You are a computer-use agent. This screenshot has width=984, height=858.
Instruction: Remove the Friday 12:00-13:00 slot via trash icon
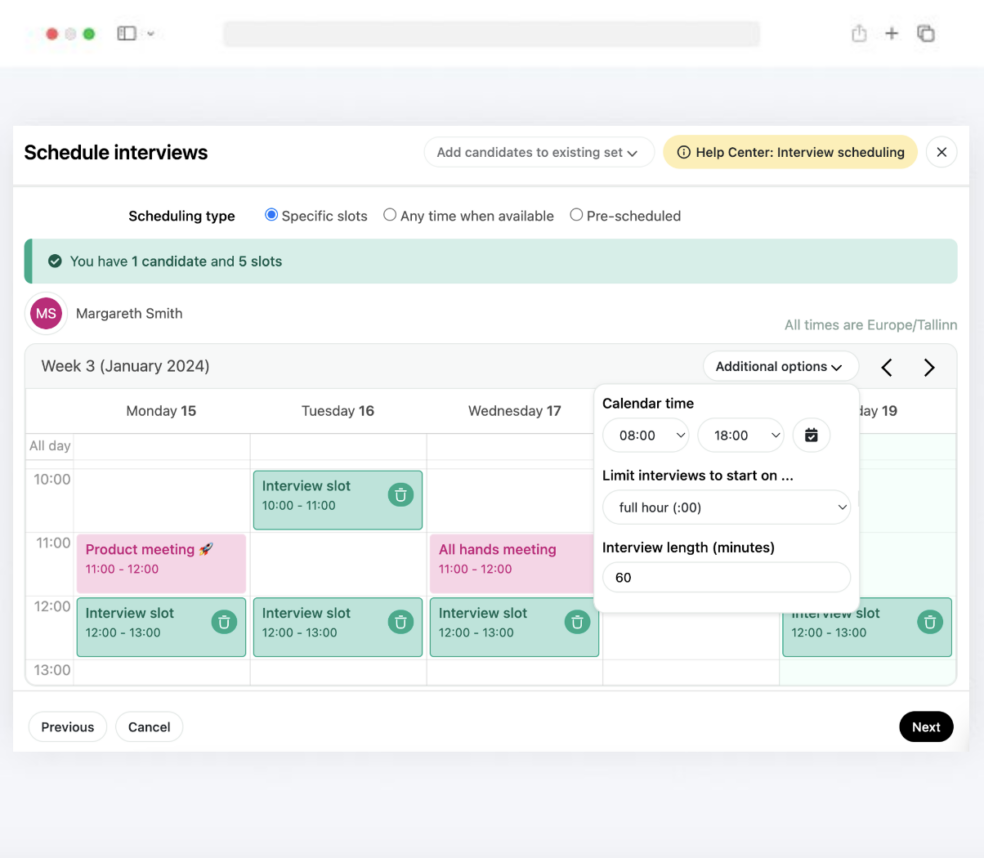(929, 622)
